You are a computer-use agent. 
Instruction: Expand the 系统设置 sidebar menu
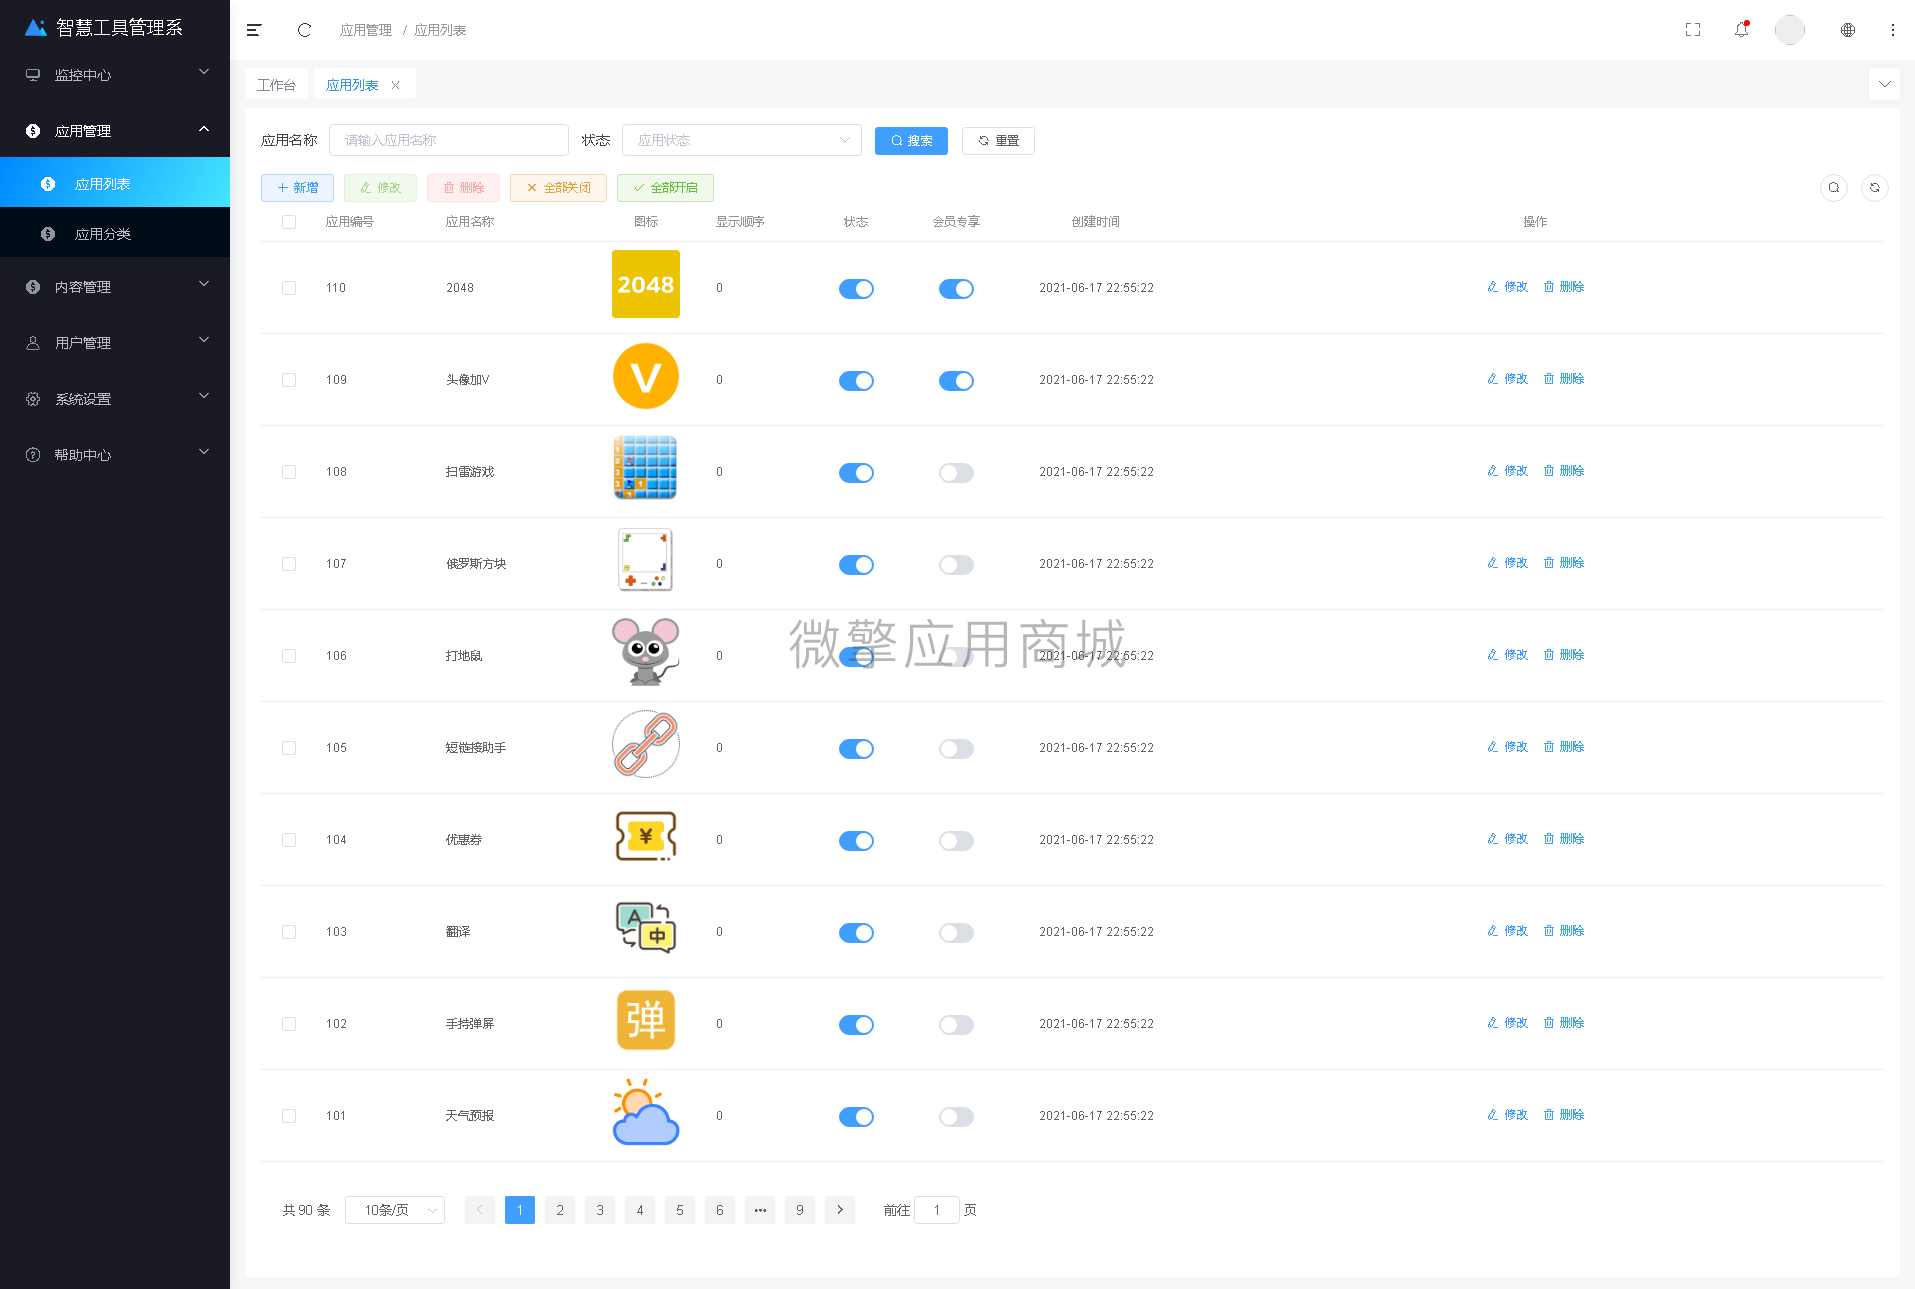[x=115, y=399]
